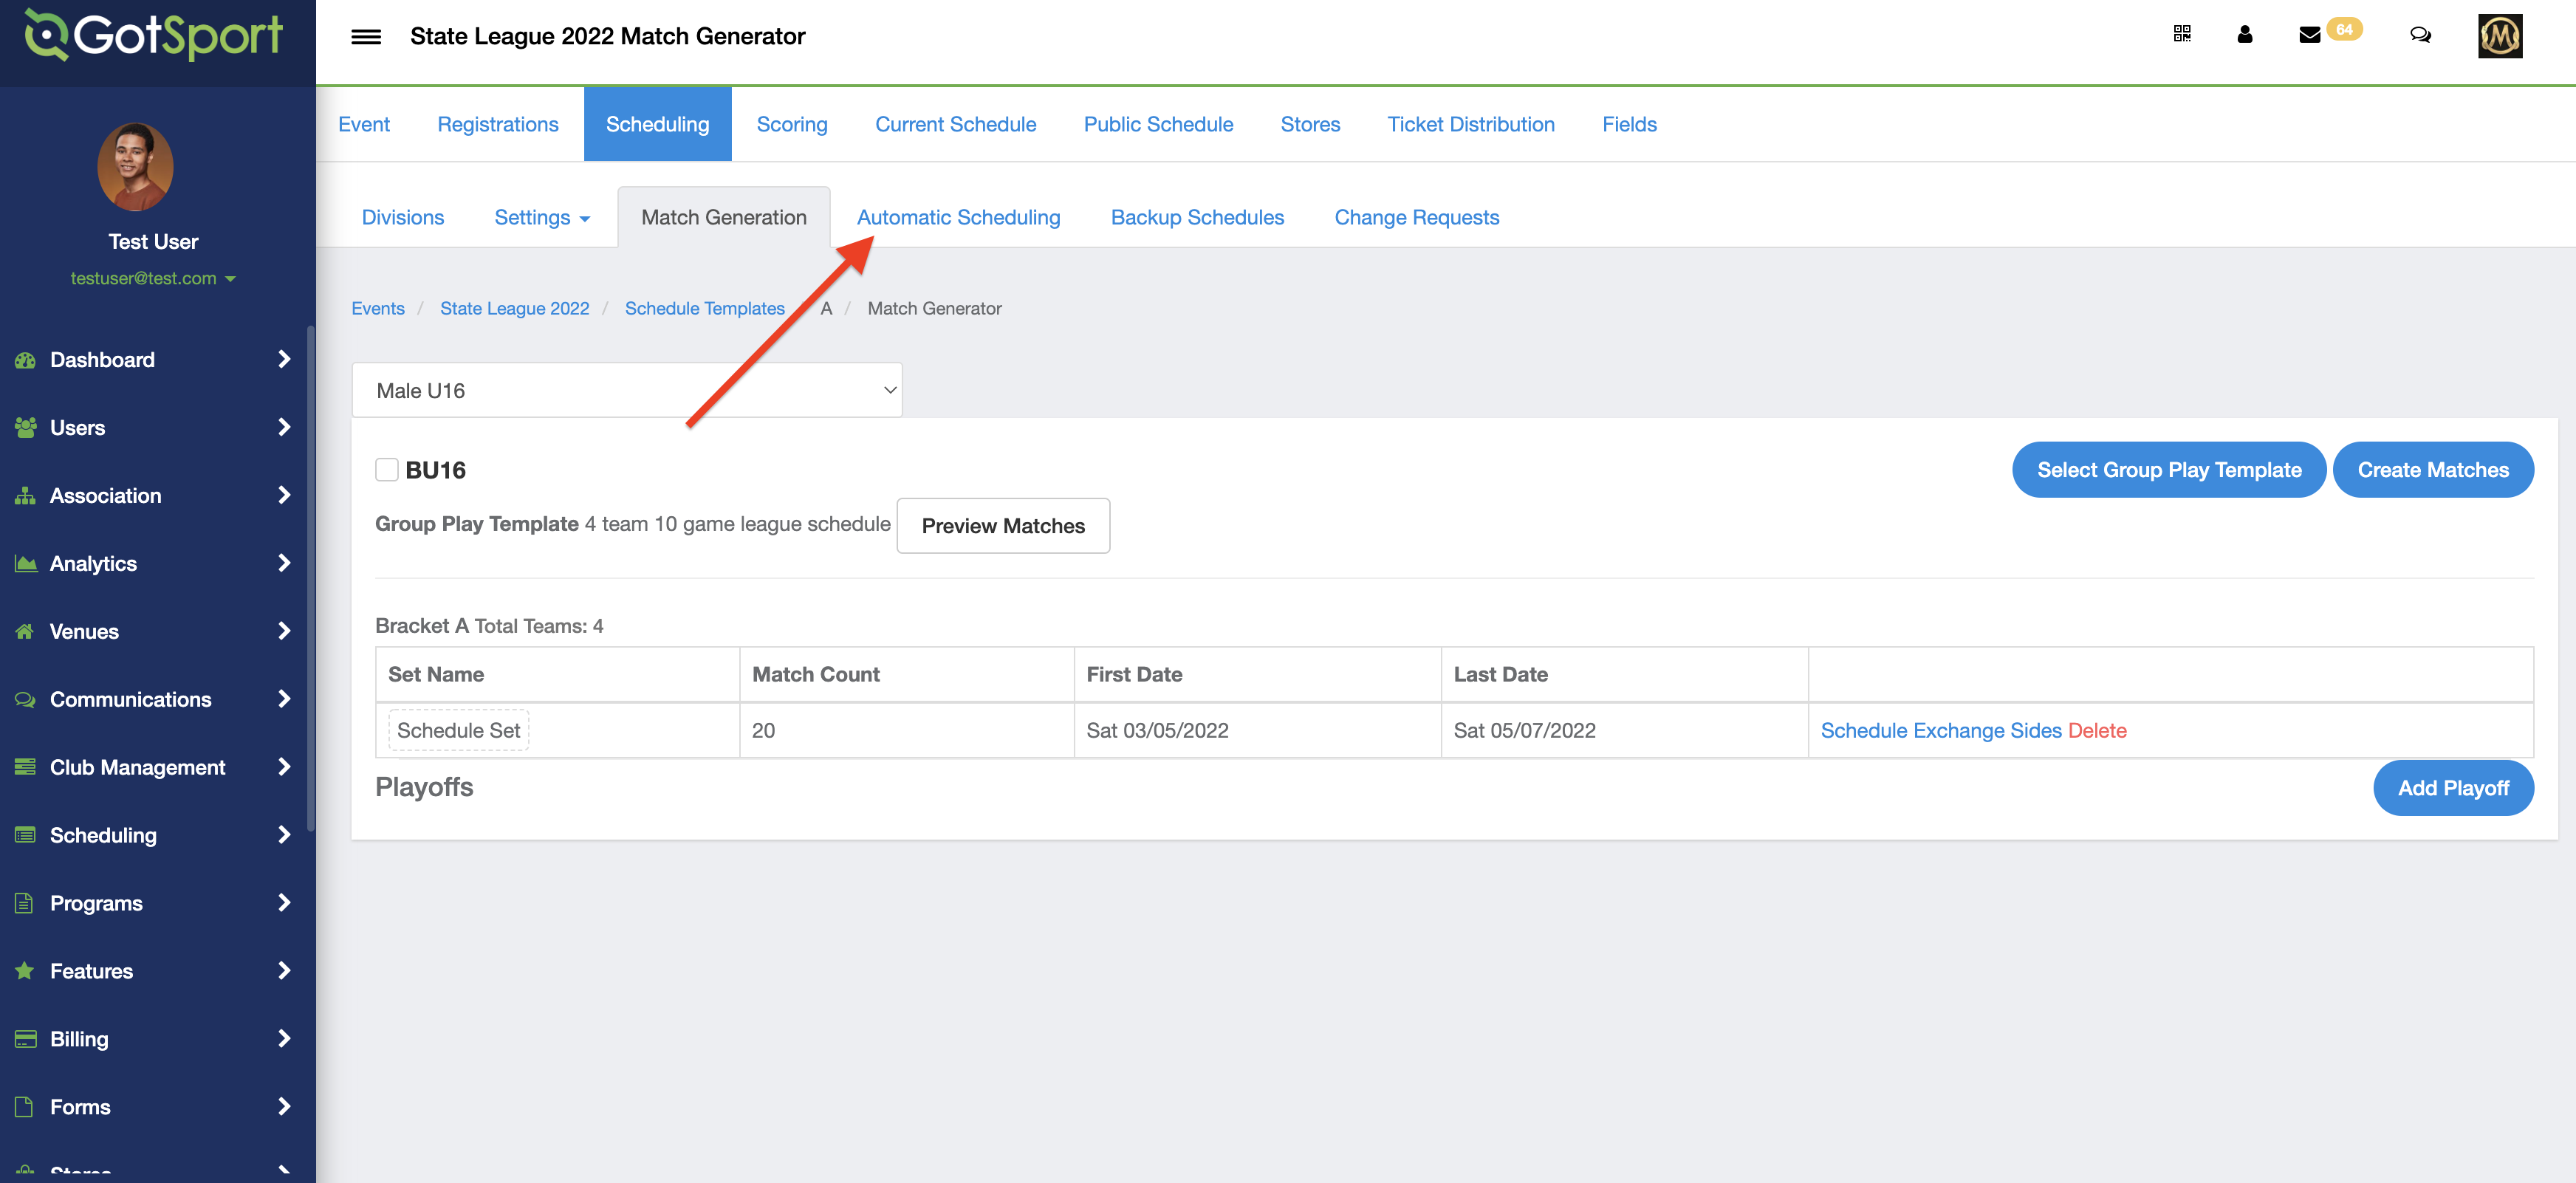Screen dimensions: 2576x1183
Task: Follow the Schedule Templates breadcrumb
Action: (x=704, y=308)
